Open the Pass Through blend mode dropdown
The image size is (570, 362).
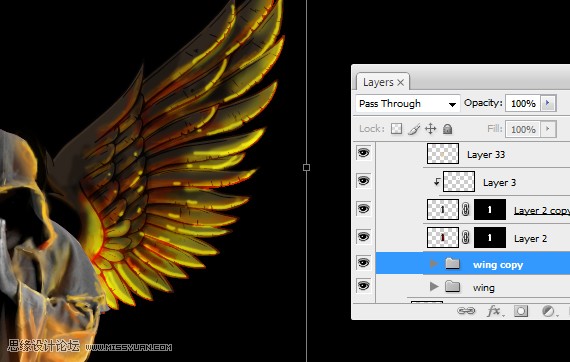pos(408,104)
